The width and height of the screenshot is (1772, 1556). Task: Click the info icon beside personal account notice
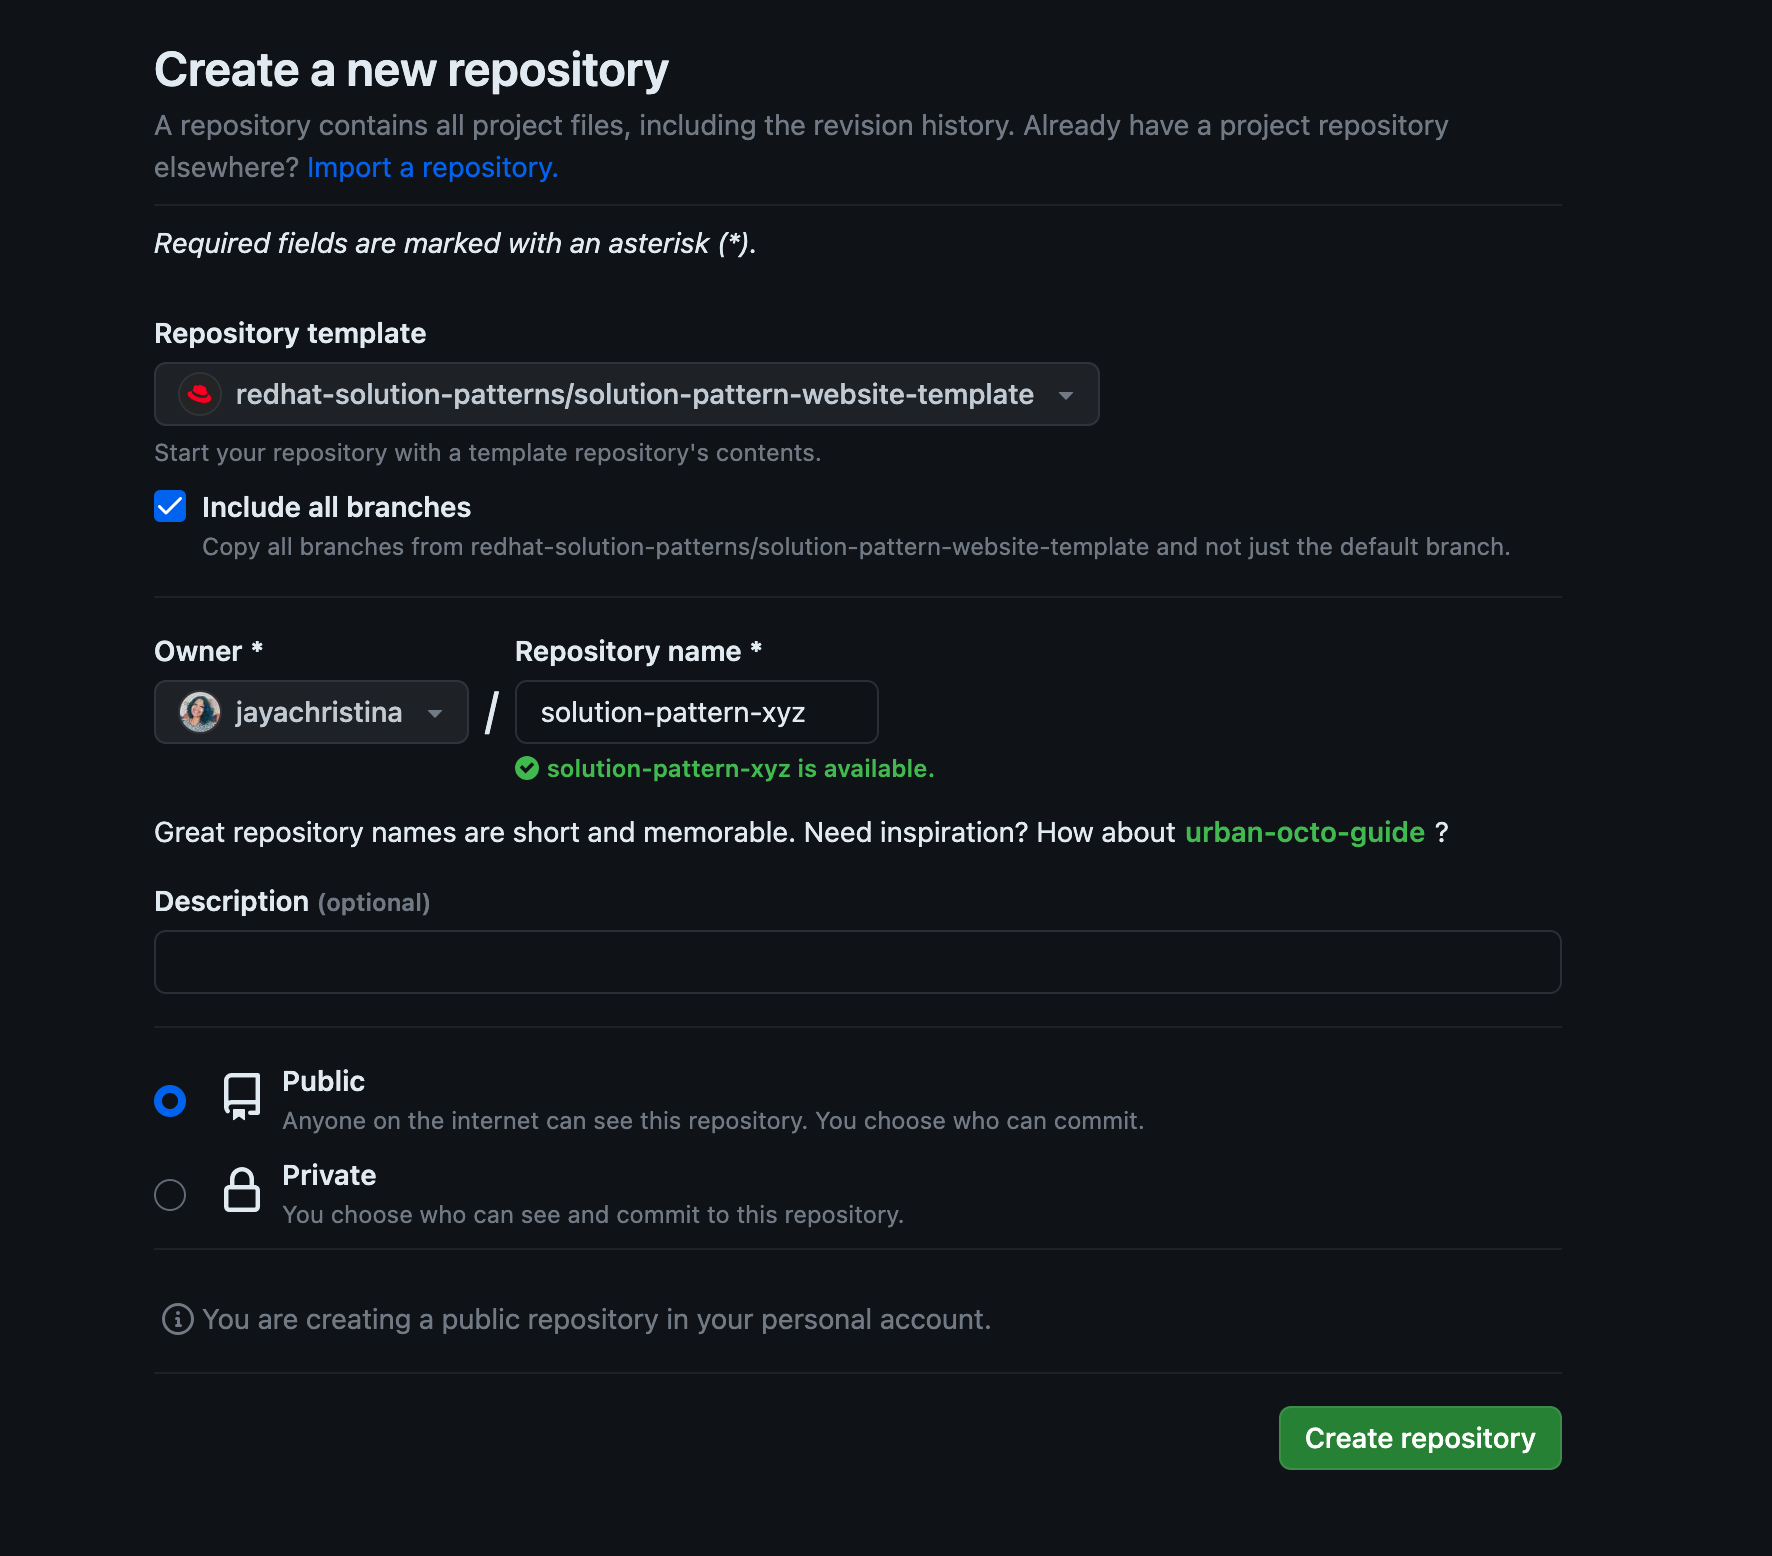(178, 1319)
